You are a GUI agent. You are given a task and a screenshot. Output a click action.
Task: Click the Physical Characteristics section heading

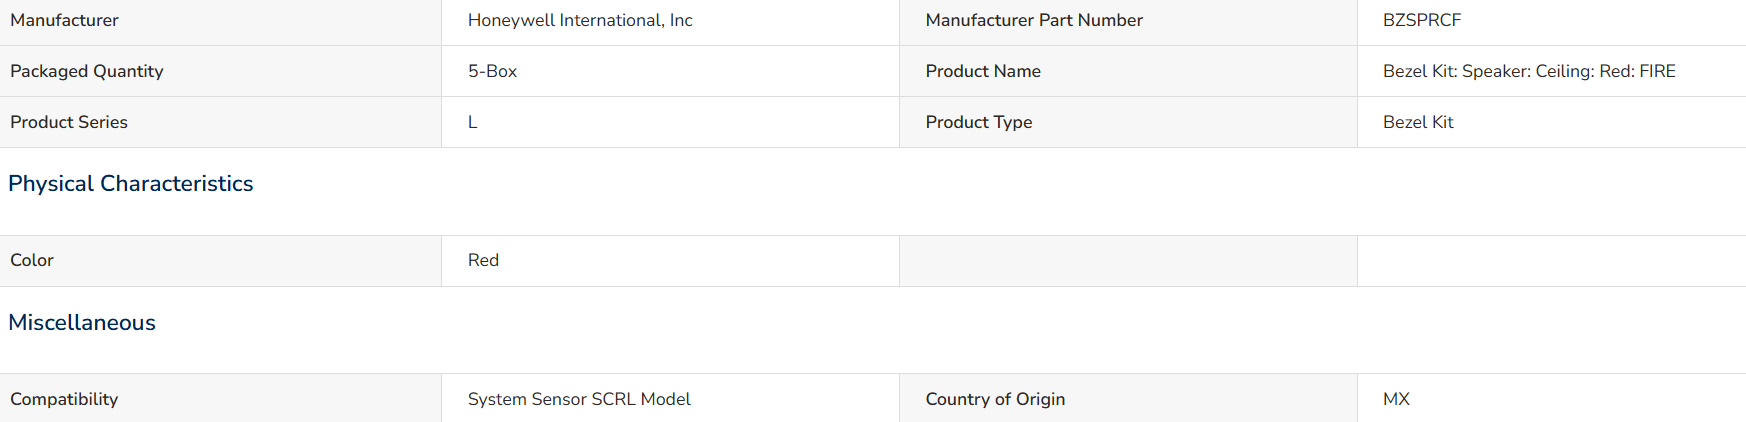pos(131,184)
